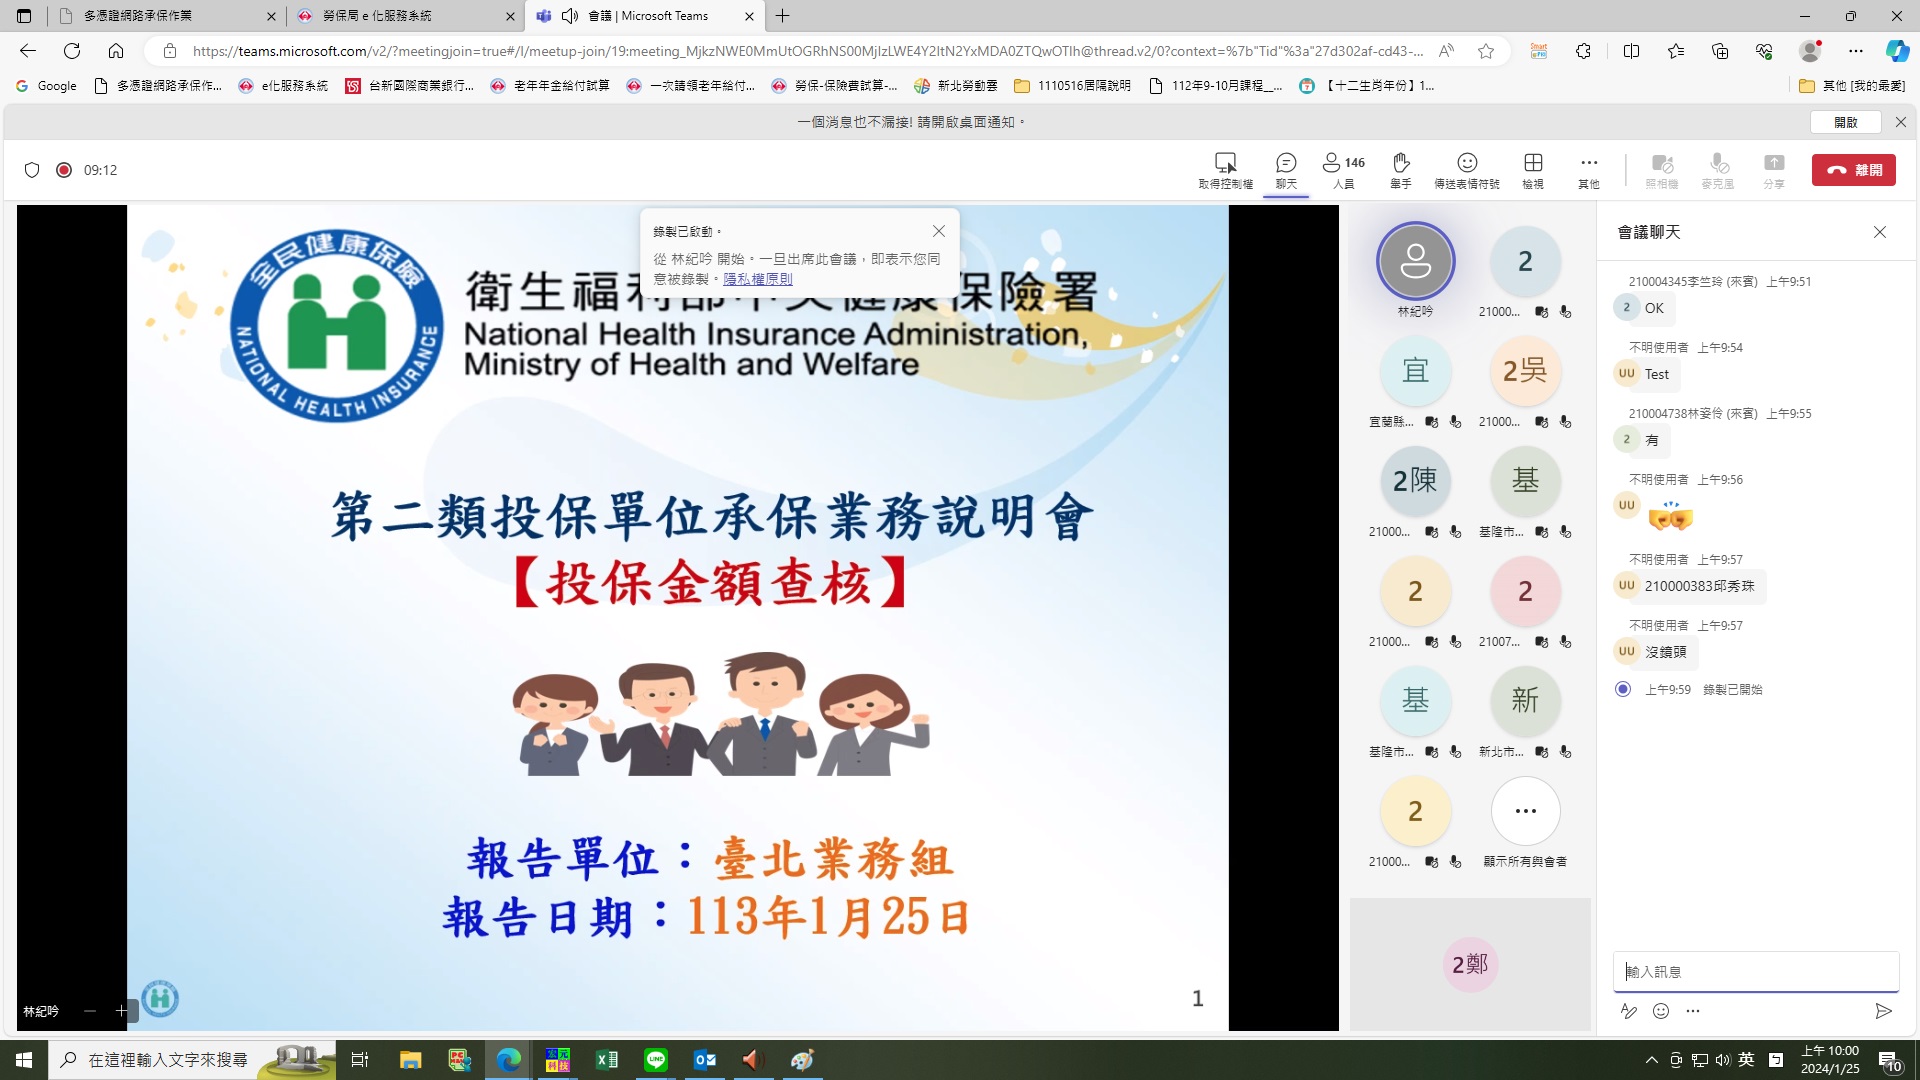1920x1080 pixels.
Task: Expand the More actions ellipsis in toolbar
Action: pos(1588,169)
